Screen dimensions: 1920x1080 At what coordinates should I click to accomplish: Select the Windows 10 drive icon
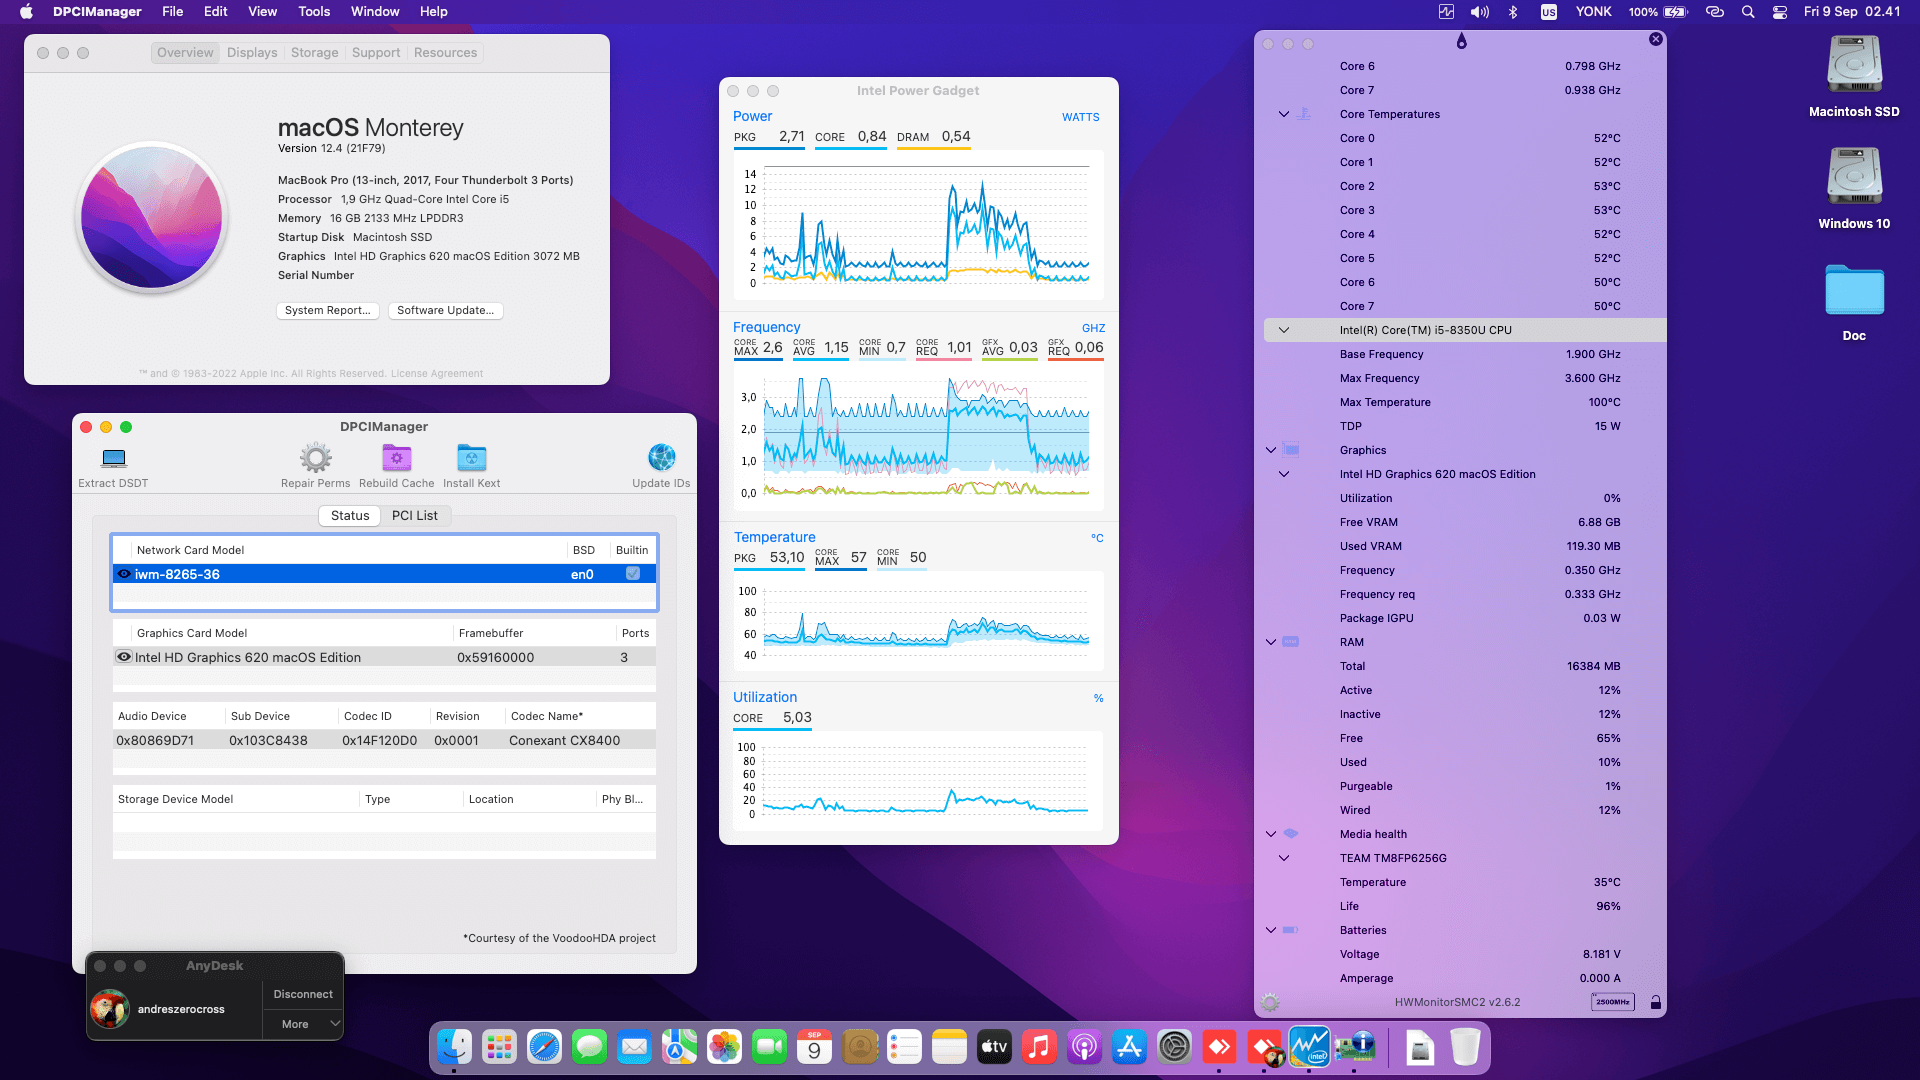1854,177
